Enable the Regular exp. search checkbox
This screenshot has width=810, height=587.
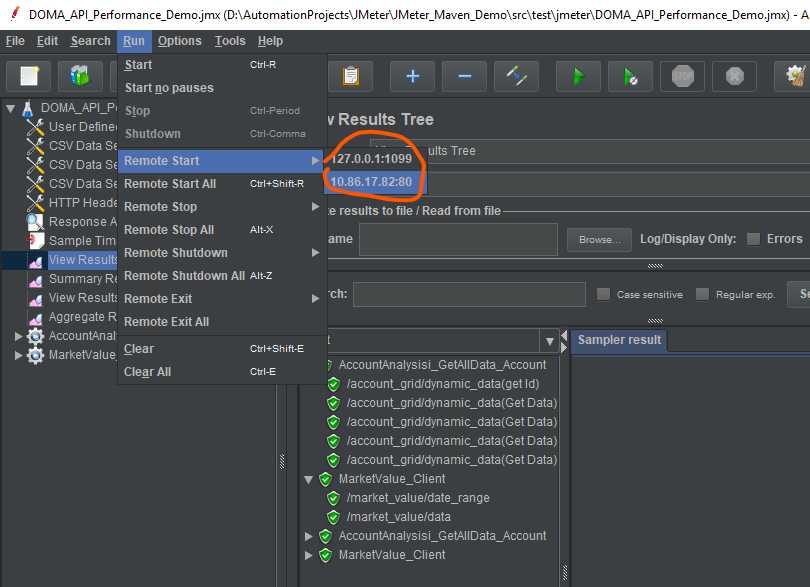(702, 294)
